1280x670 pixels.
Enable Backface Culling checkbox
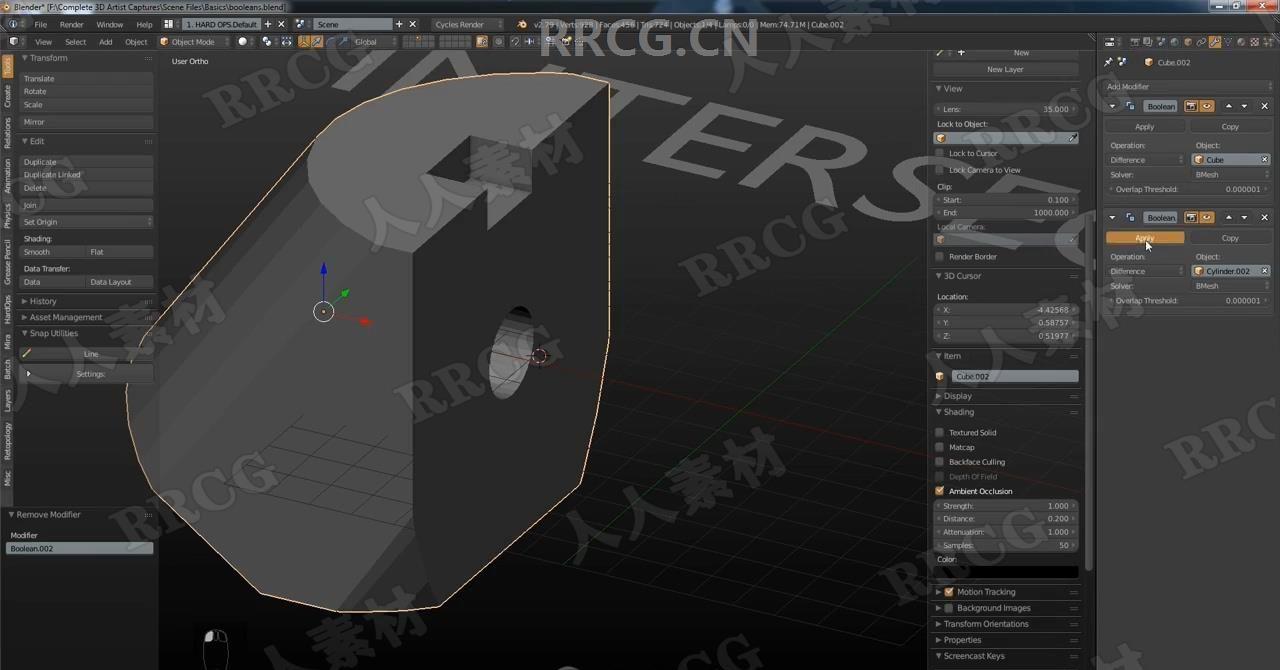click(x=940, y=462)
